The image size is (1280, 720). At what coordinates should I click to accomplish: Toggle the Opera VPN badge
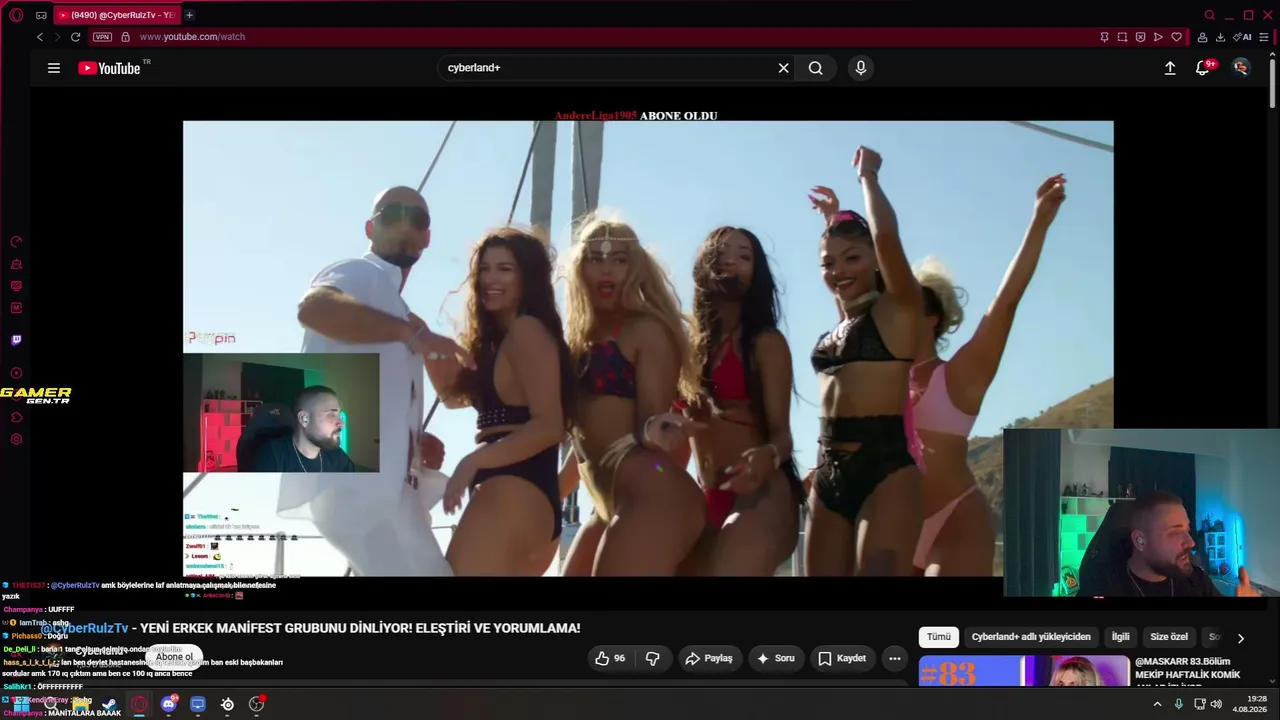(102, 37)
